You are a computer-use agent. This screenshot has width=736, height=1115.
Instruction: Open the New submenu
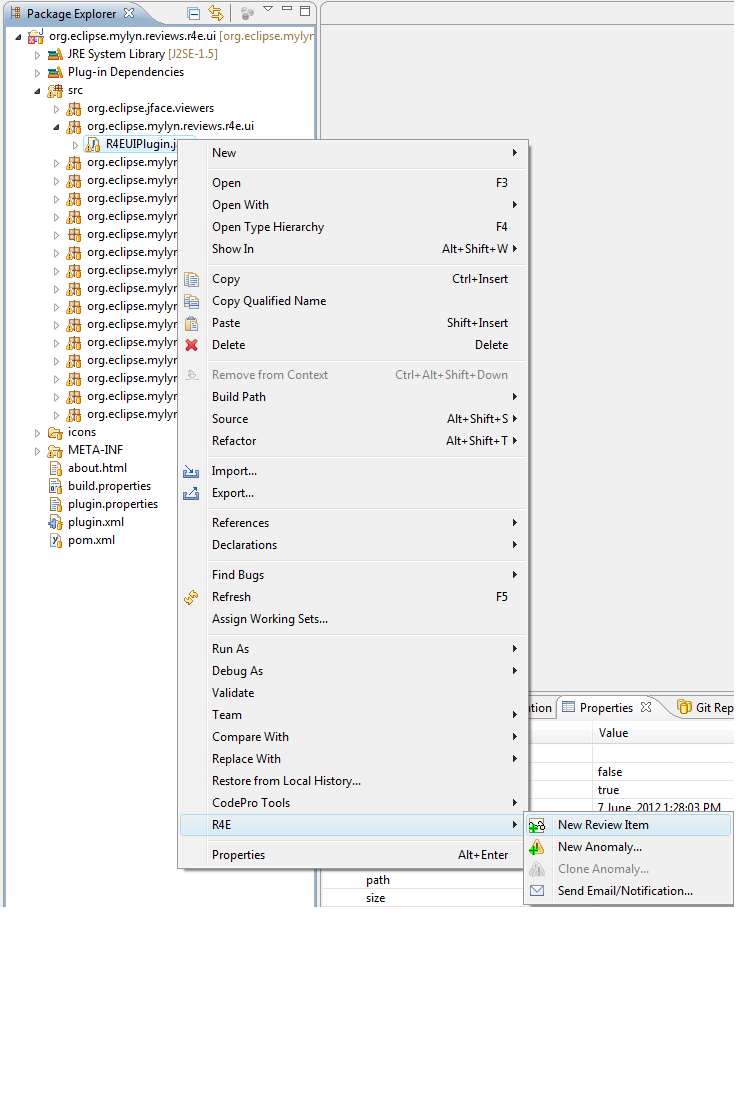pyautogui.click(x=353, y=153)
